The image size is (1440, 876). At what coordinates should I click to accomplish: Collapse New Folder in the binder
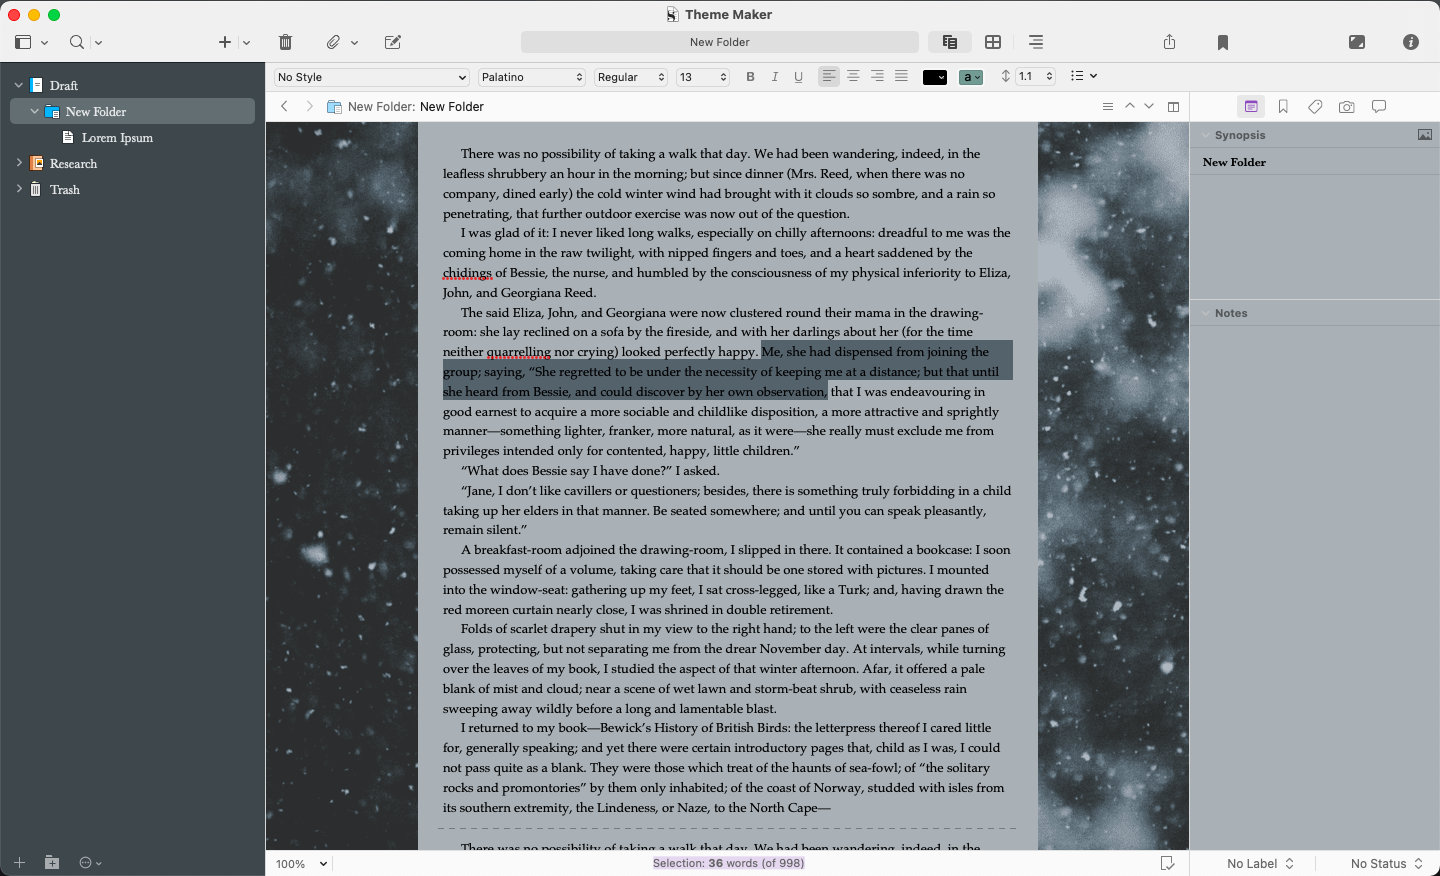click(x=35, y=111)
